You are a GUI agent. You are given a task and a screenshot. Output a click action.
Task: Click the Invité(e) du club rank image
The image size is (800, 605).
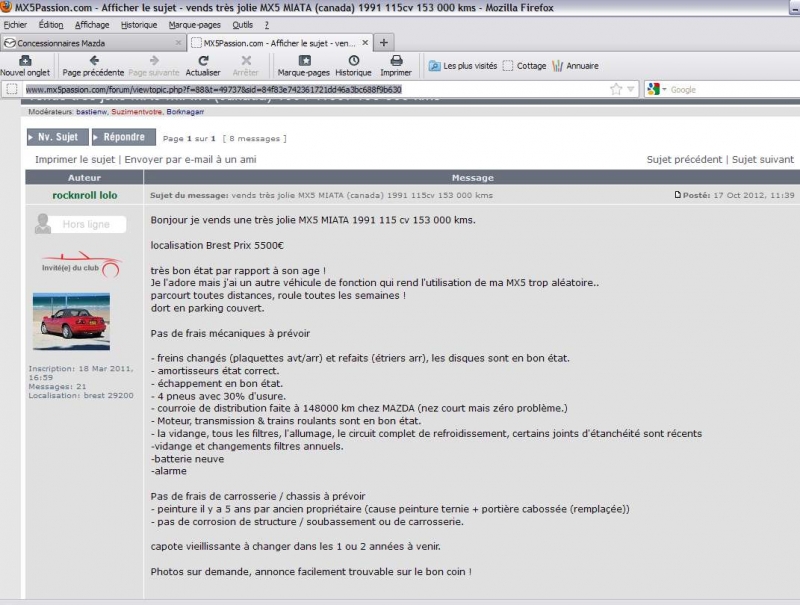point(82,264)
